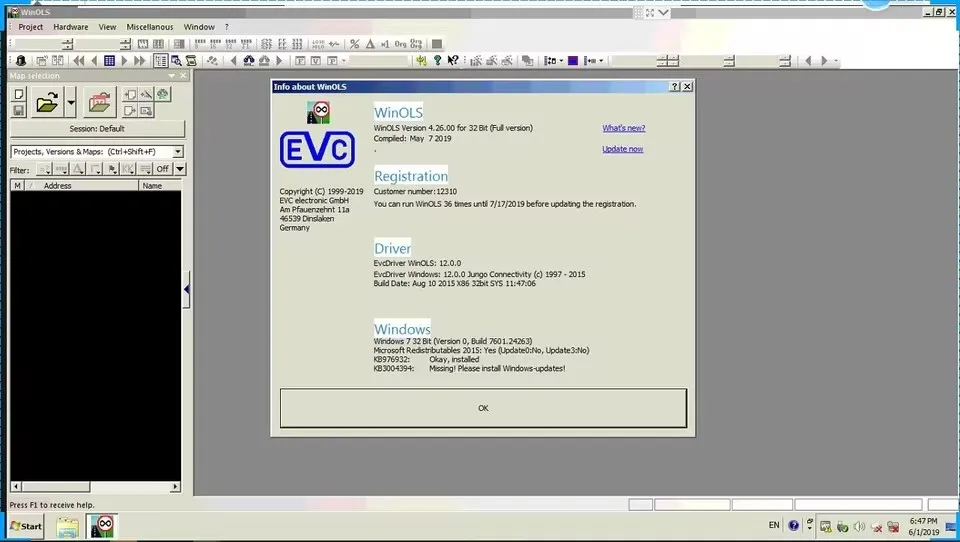
Task: Click the arrow with question mark context help icon
Action: point(453,61)
